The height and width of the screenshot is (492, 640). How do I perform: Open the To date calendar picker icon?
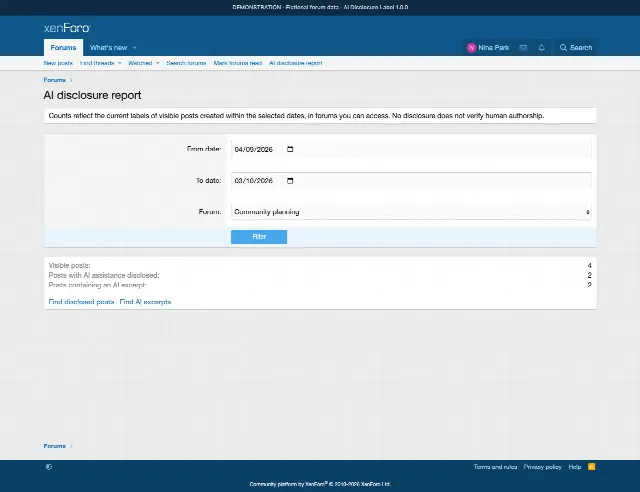point(290,180)
